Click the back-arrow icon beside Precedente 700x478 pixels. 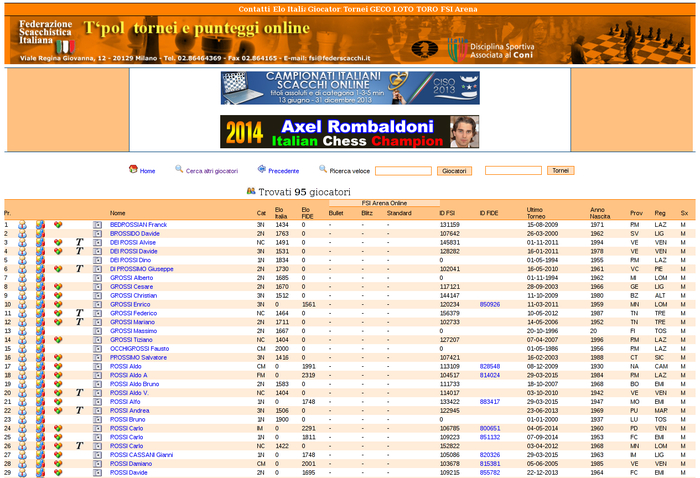click(262, 169)
